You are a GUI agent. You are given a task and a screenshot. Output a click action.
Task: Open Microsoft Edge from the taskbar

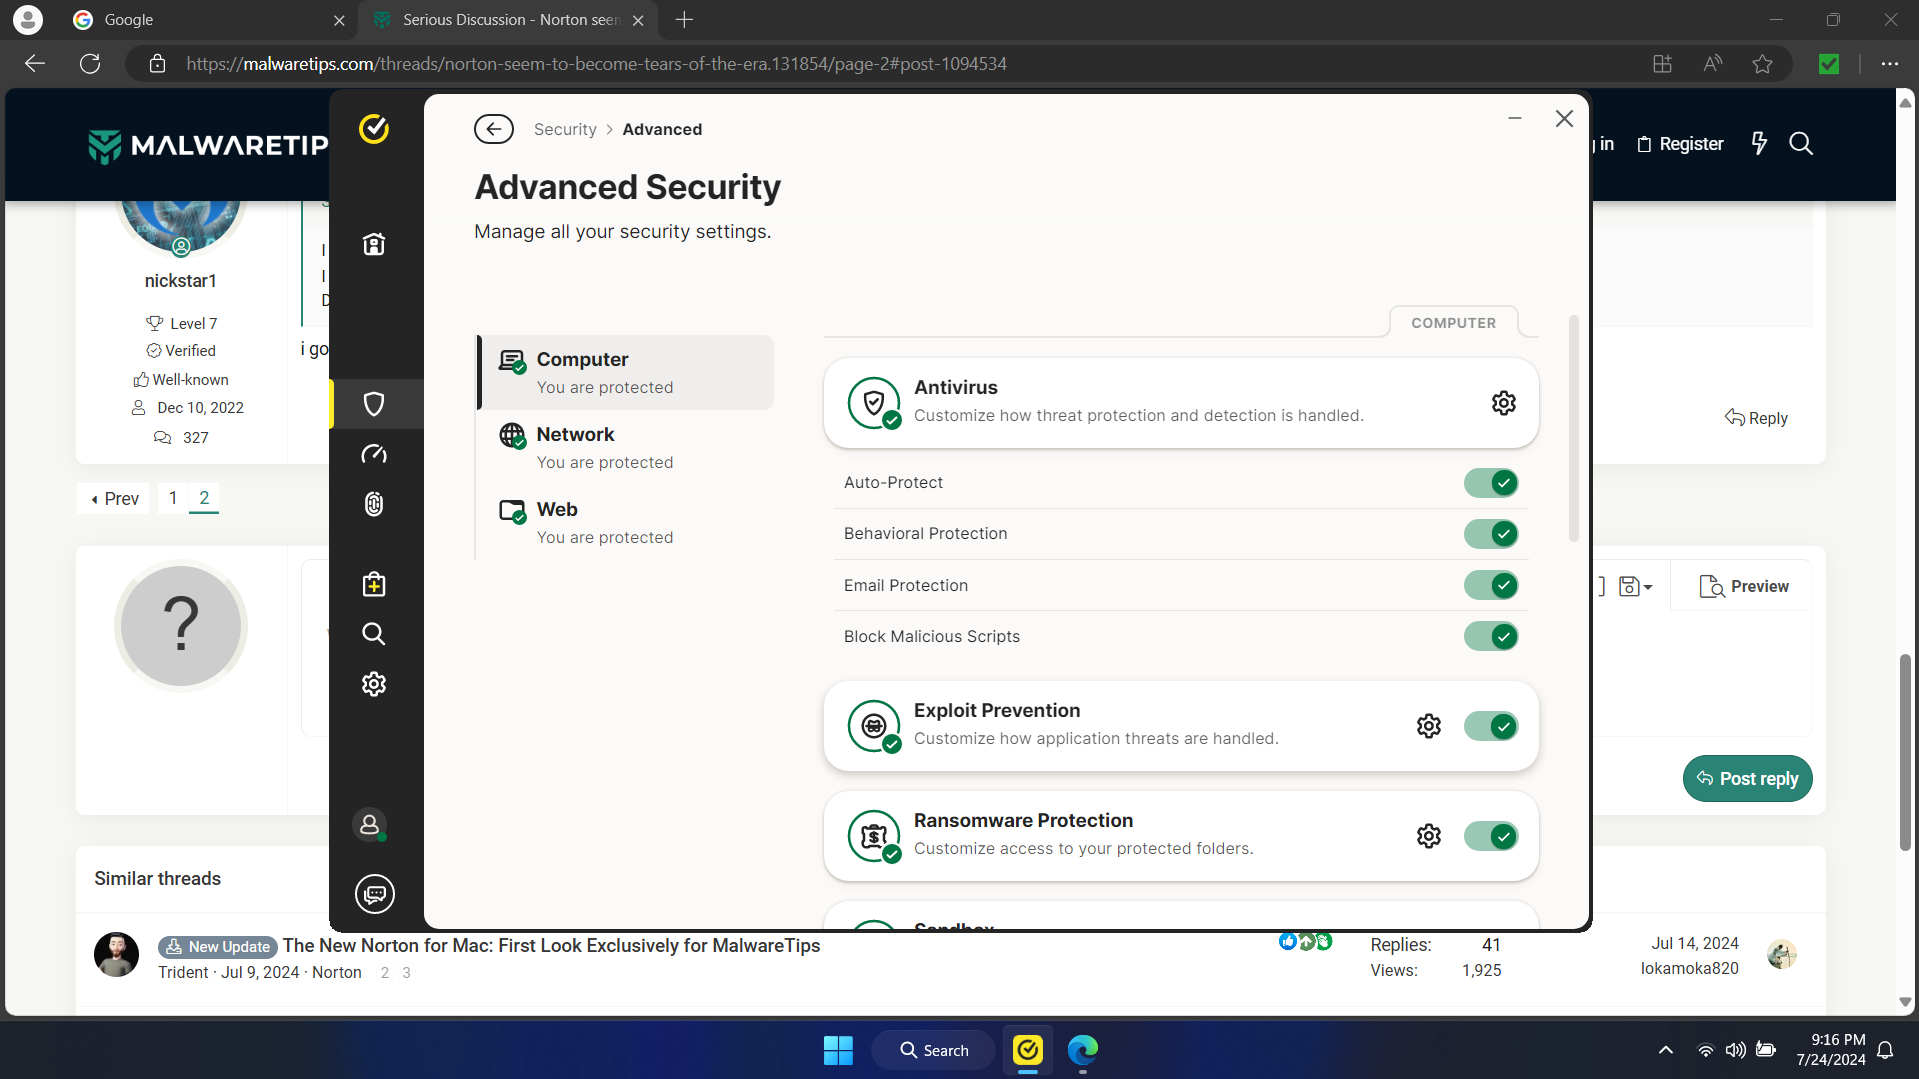pyautogui.click(x=1083, y=1050)
